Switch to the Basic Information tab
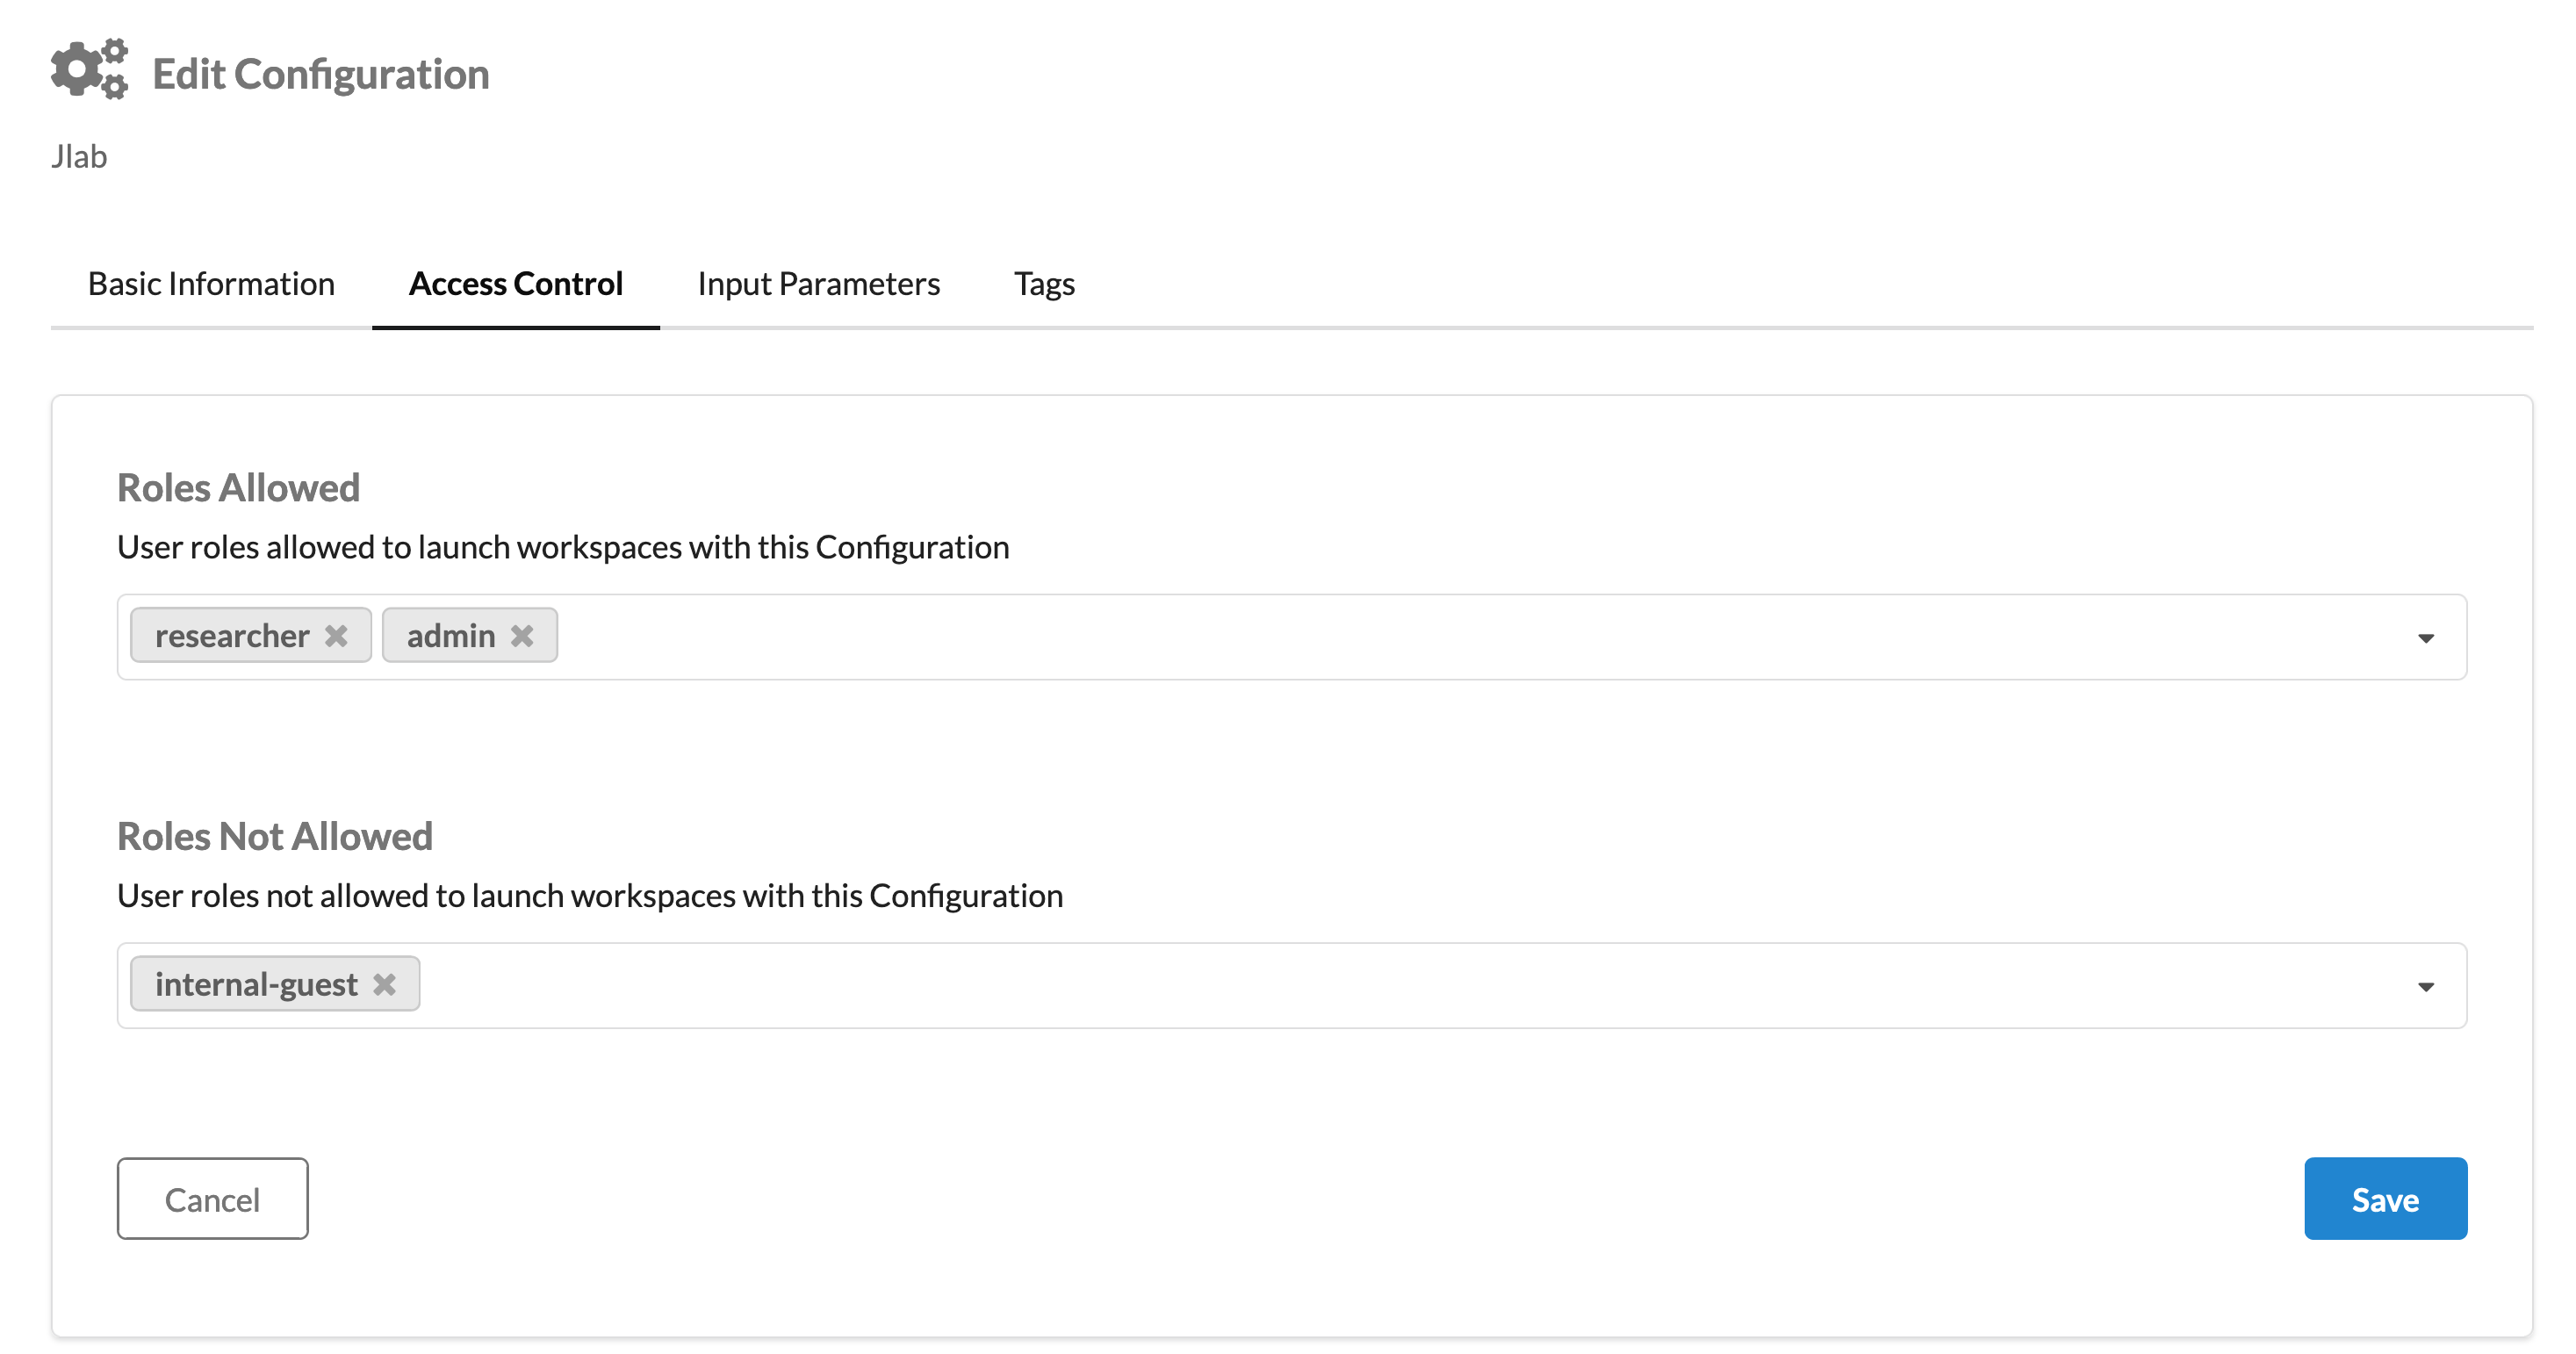2576x1354 pixels. [x=210, y=283]
